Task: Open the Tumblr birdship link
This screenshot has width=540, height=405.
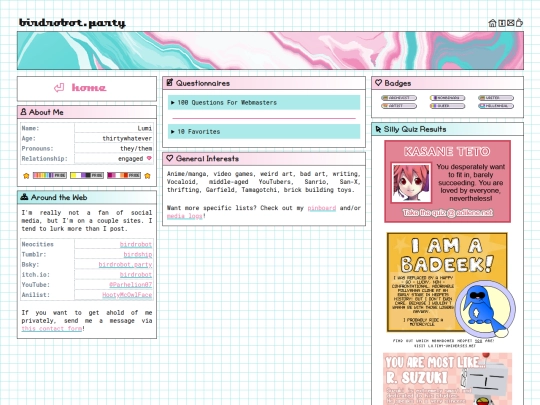Action: [x=138, y=254]
